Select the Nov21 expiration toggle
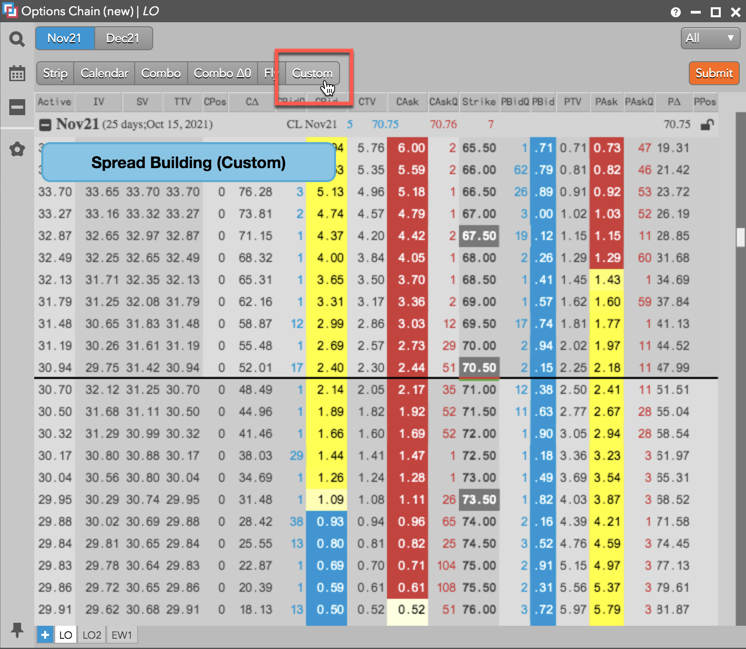Viewport: 746px width, 649px height. (65, 38)
